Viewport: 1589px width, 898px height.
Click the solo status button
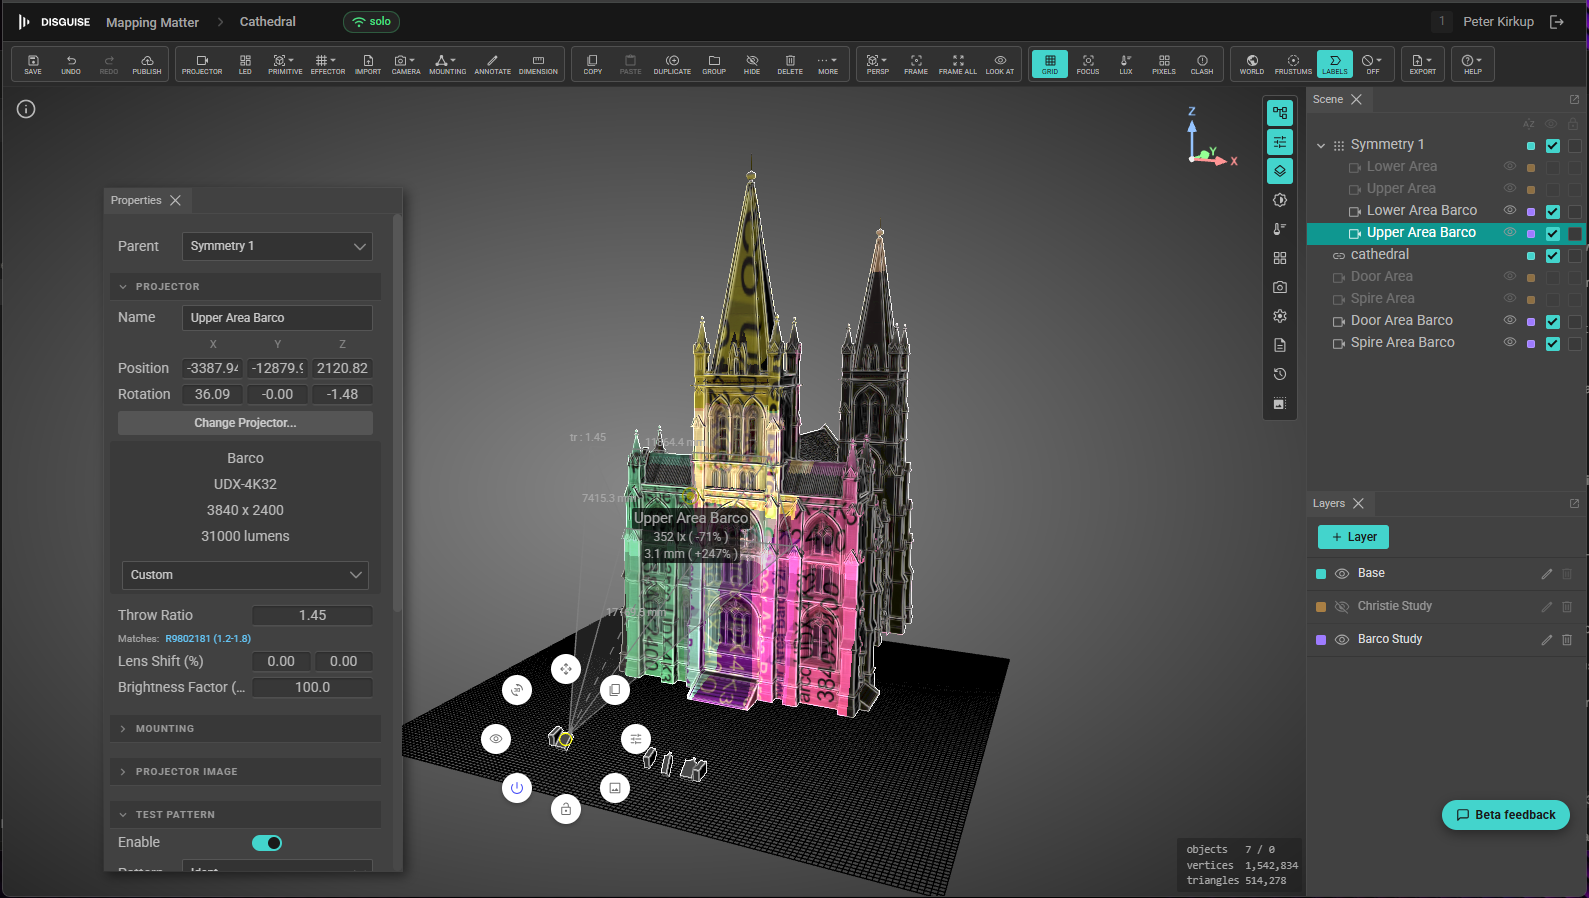(x=371, y=21)
